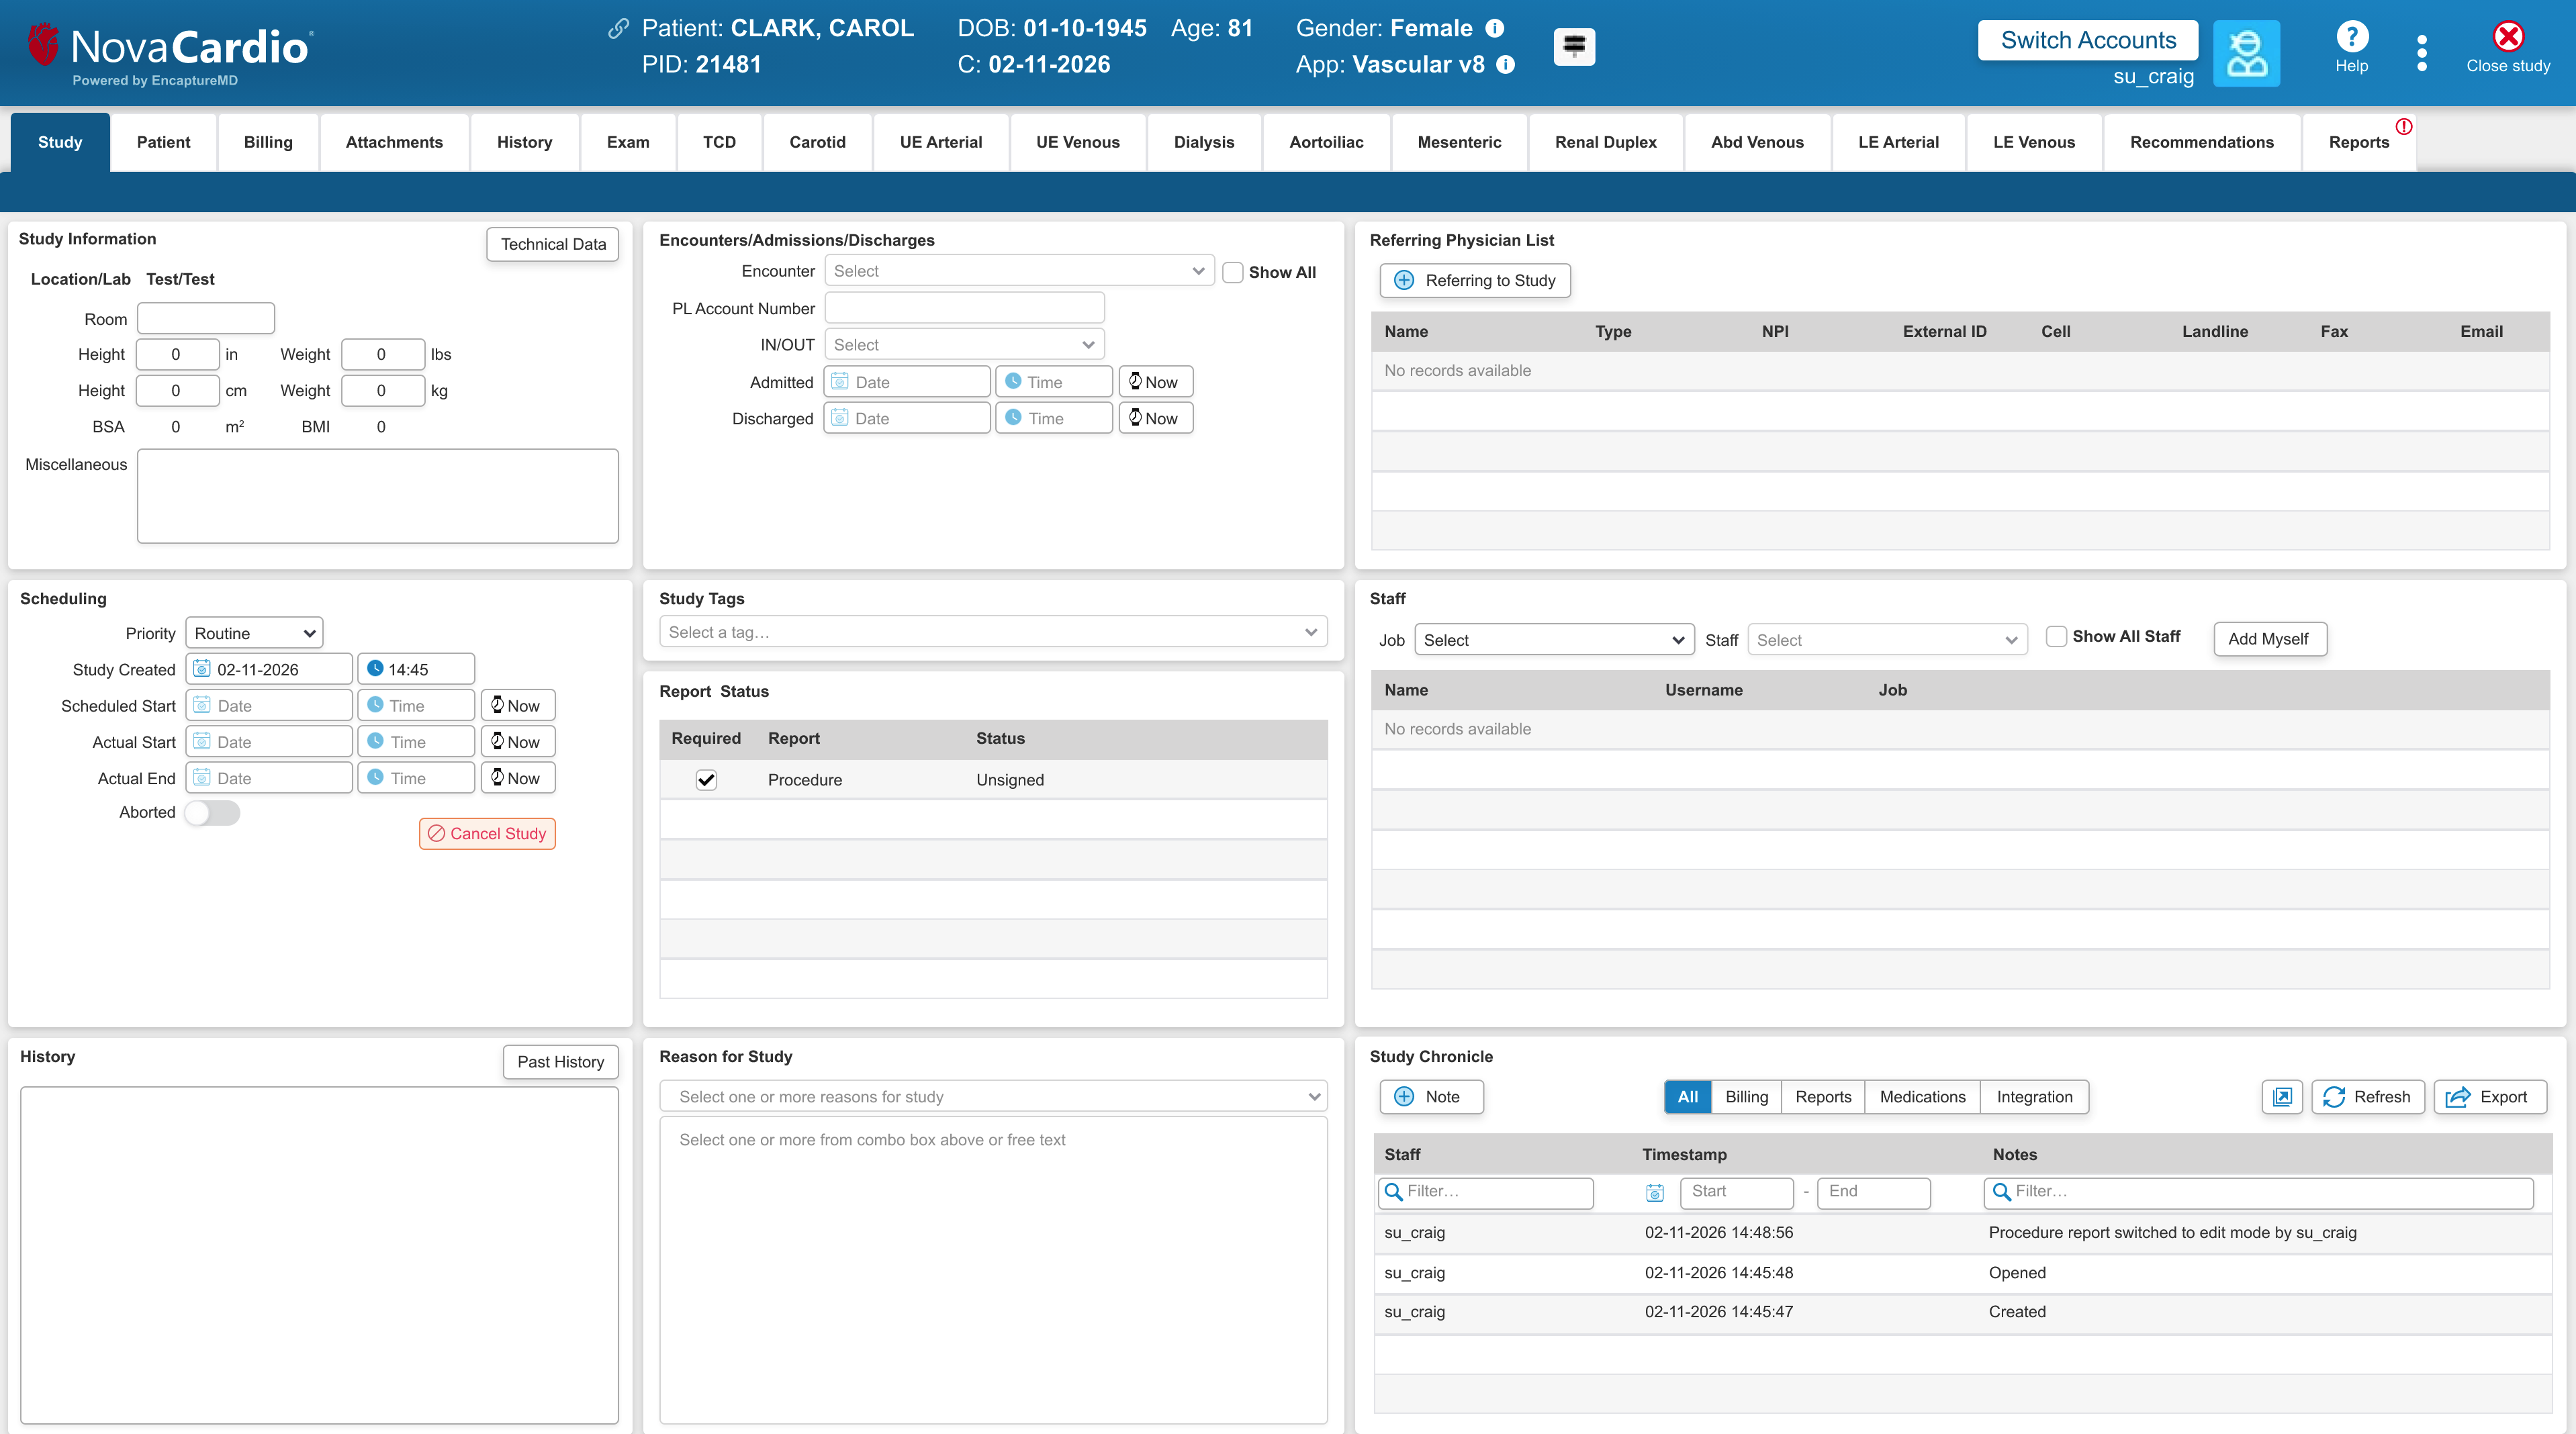Expand the Encounter Select dropdown

[x=1019, y=271]
